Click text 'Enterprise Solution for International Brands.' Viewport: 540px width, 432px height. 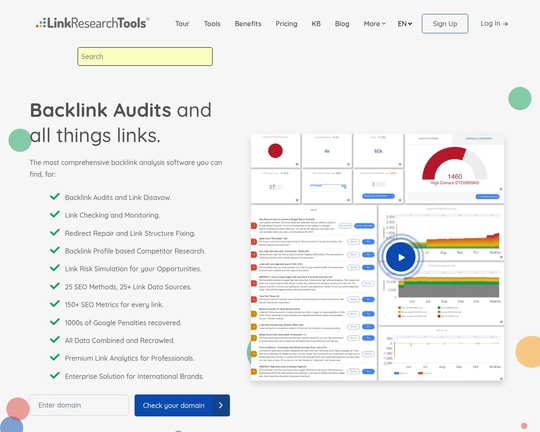134,376
